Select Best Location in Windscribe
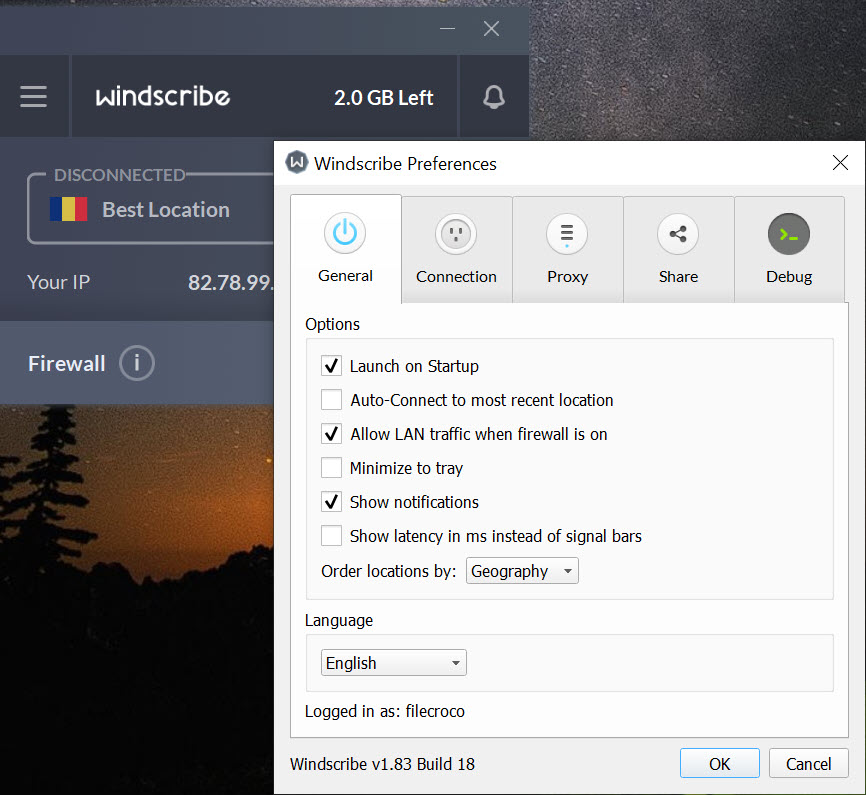 pos(166,209)
